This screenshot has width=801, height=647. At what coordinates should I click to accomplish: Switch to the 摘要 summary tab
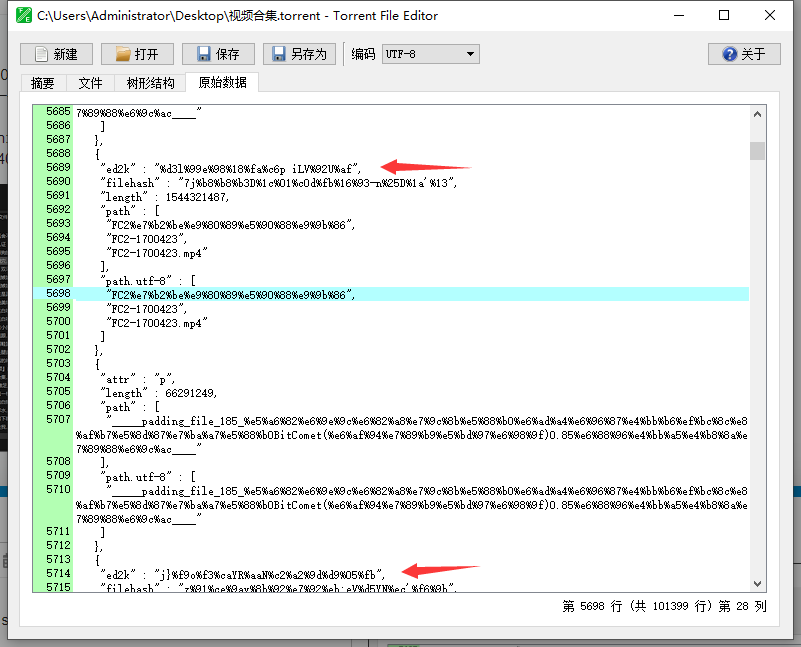[x=43, y=83]
